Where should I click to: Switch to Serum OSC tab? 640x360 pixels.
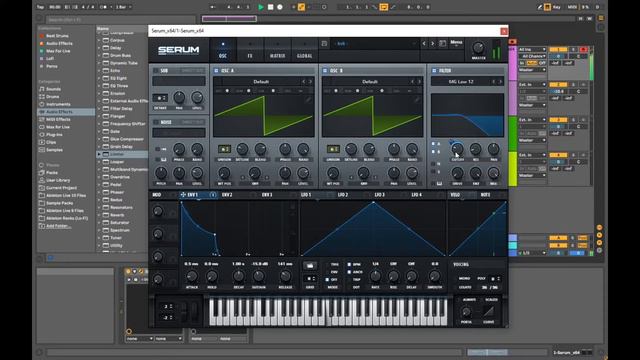[x=223, y=50]
